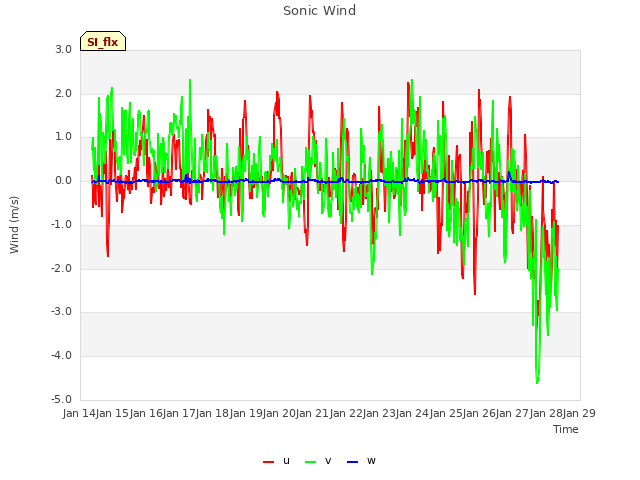Viewport: 640px width, 480px height.
Task: Toggle the green v series legend marker
Action: pyautogui.click(x=311, y=462)
